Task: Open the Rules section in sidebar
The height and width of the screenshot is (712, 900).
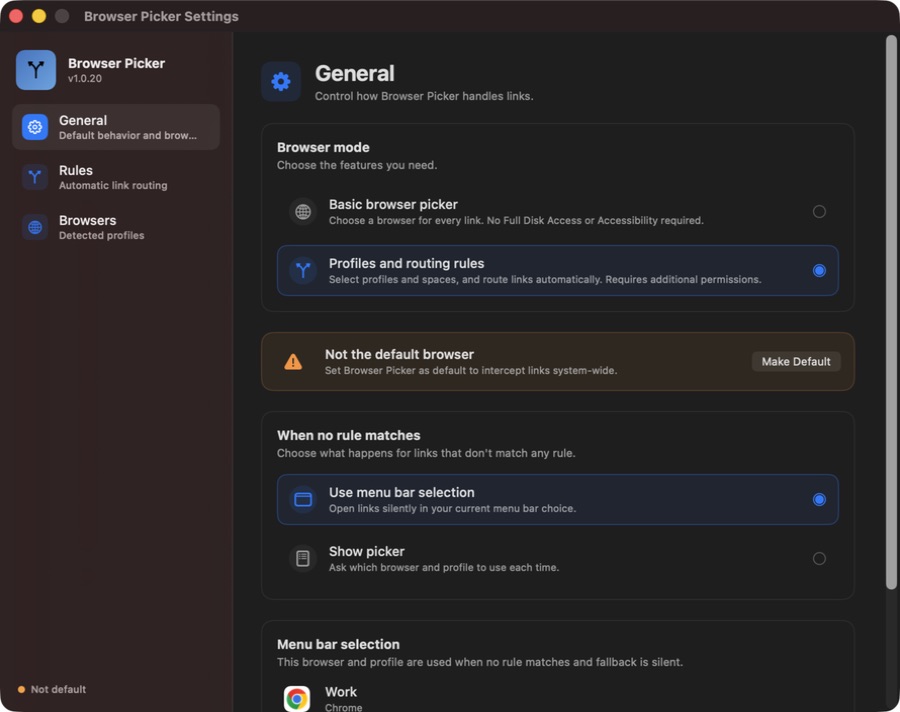Action: (x=116, y=177)
